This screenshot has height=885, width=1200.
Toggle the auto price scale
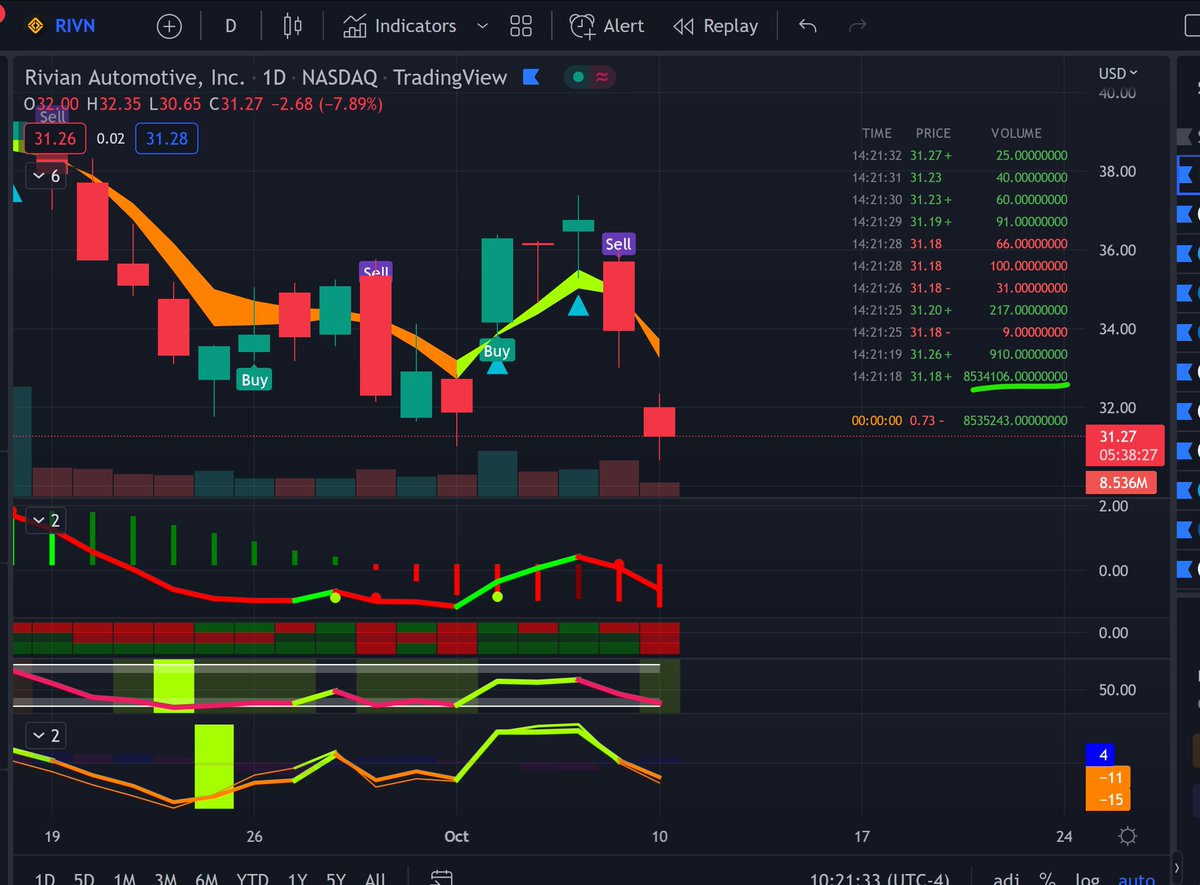tap(1135, 878)
